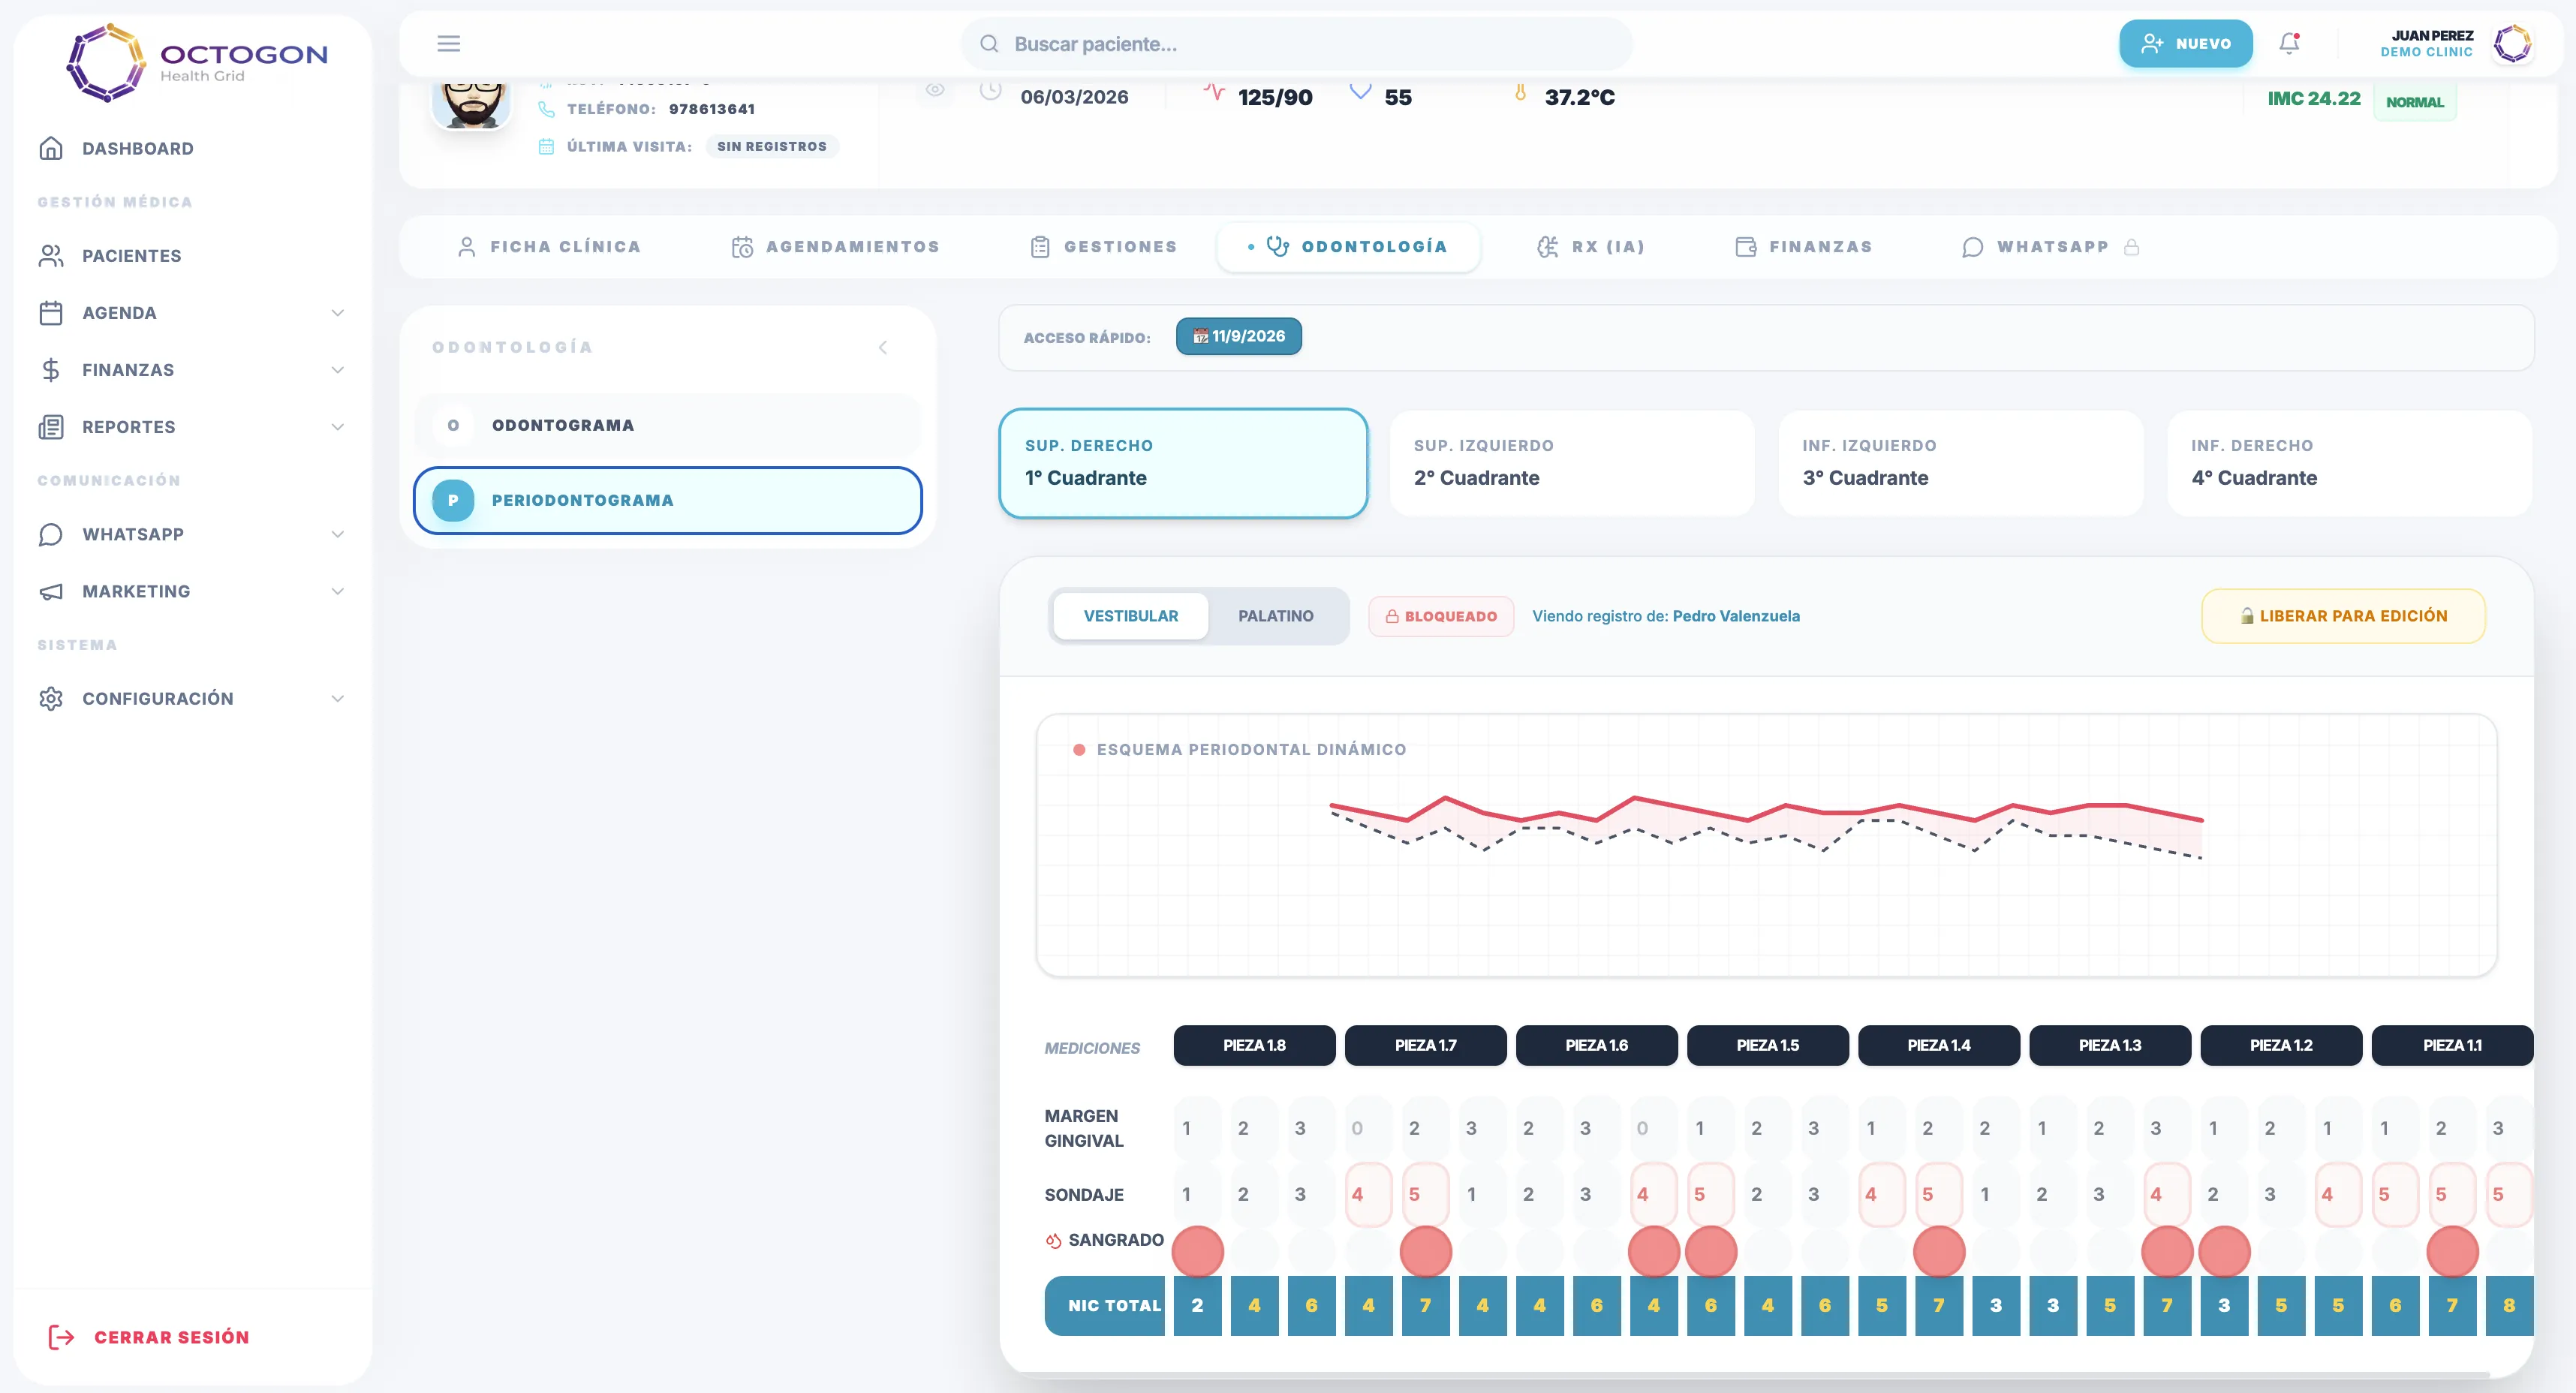The width and height of the screenshot is (2576, 1393).
Task: Select the 2° Cuadrante card
Action: click(1571, 463)
